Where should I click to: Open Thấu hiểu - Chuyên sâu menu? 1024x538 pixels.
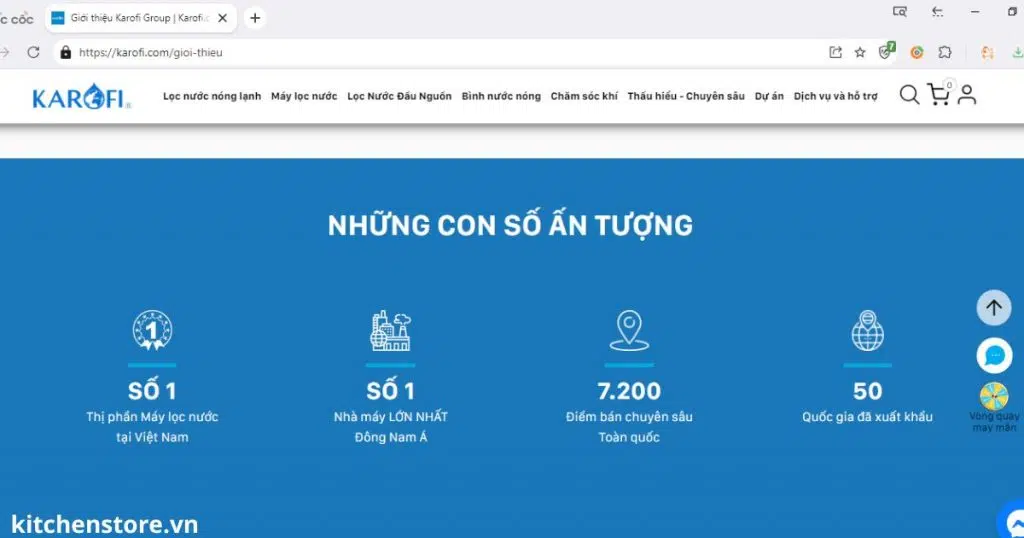click(686, 96)
